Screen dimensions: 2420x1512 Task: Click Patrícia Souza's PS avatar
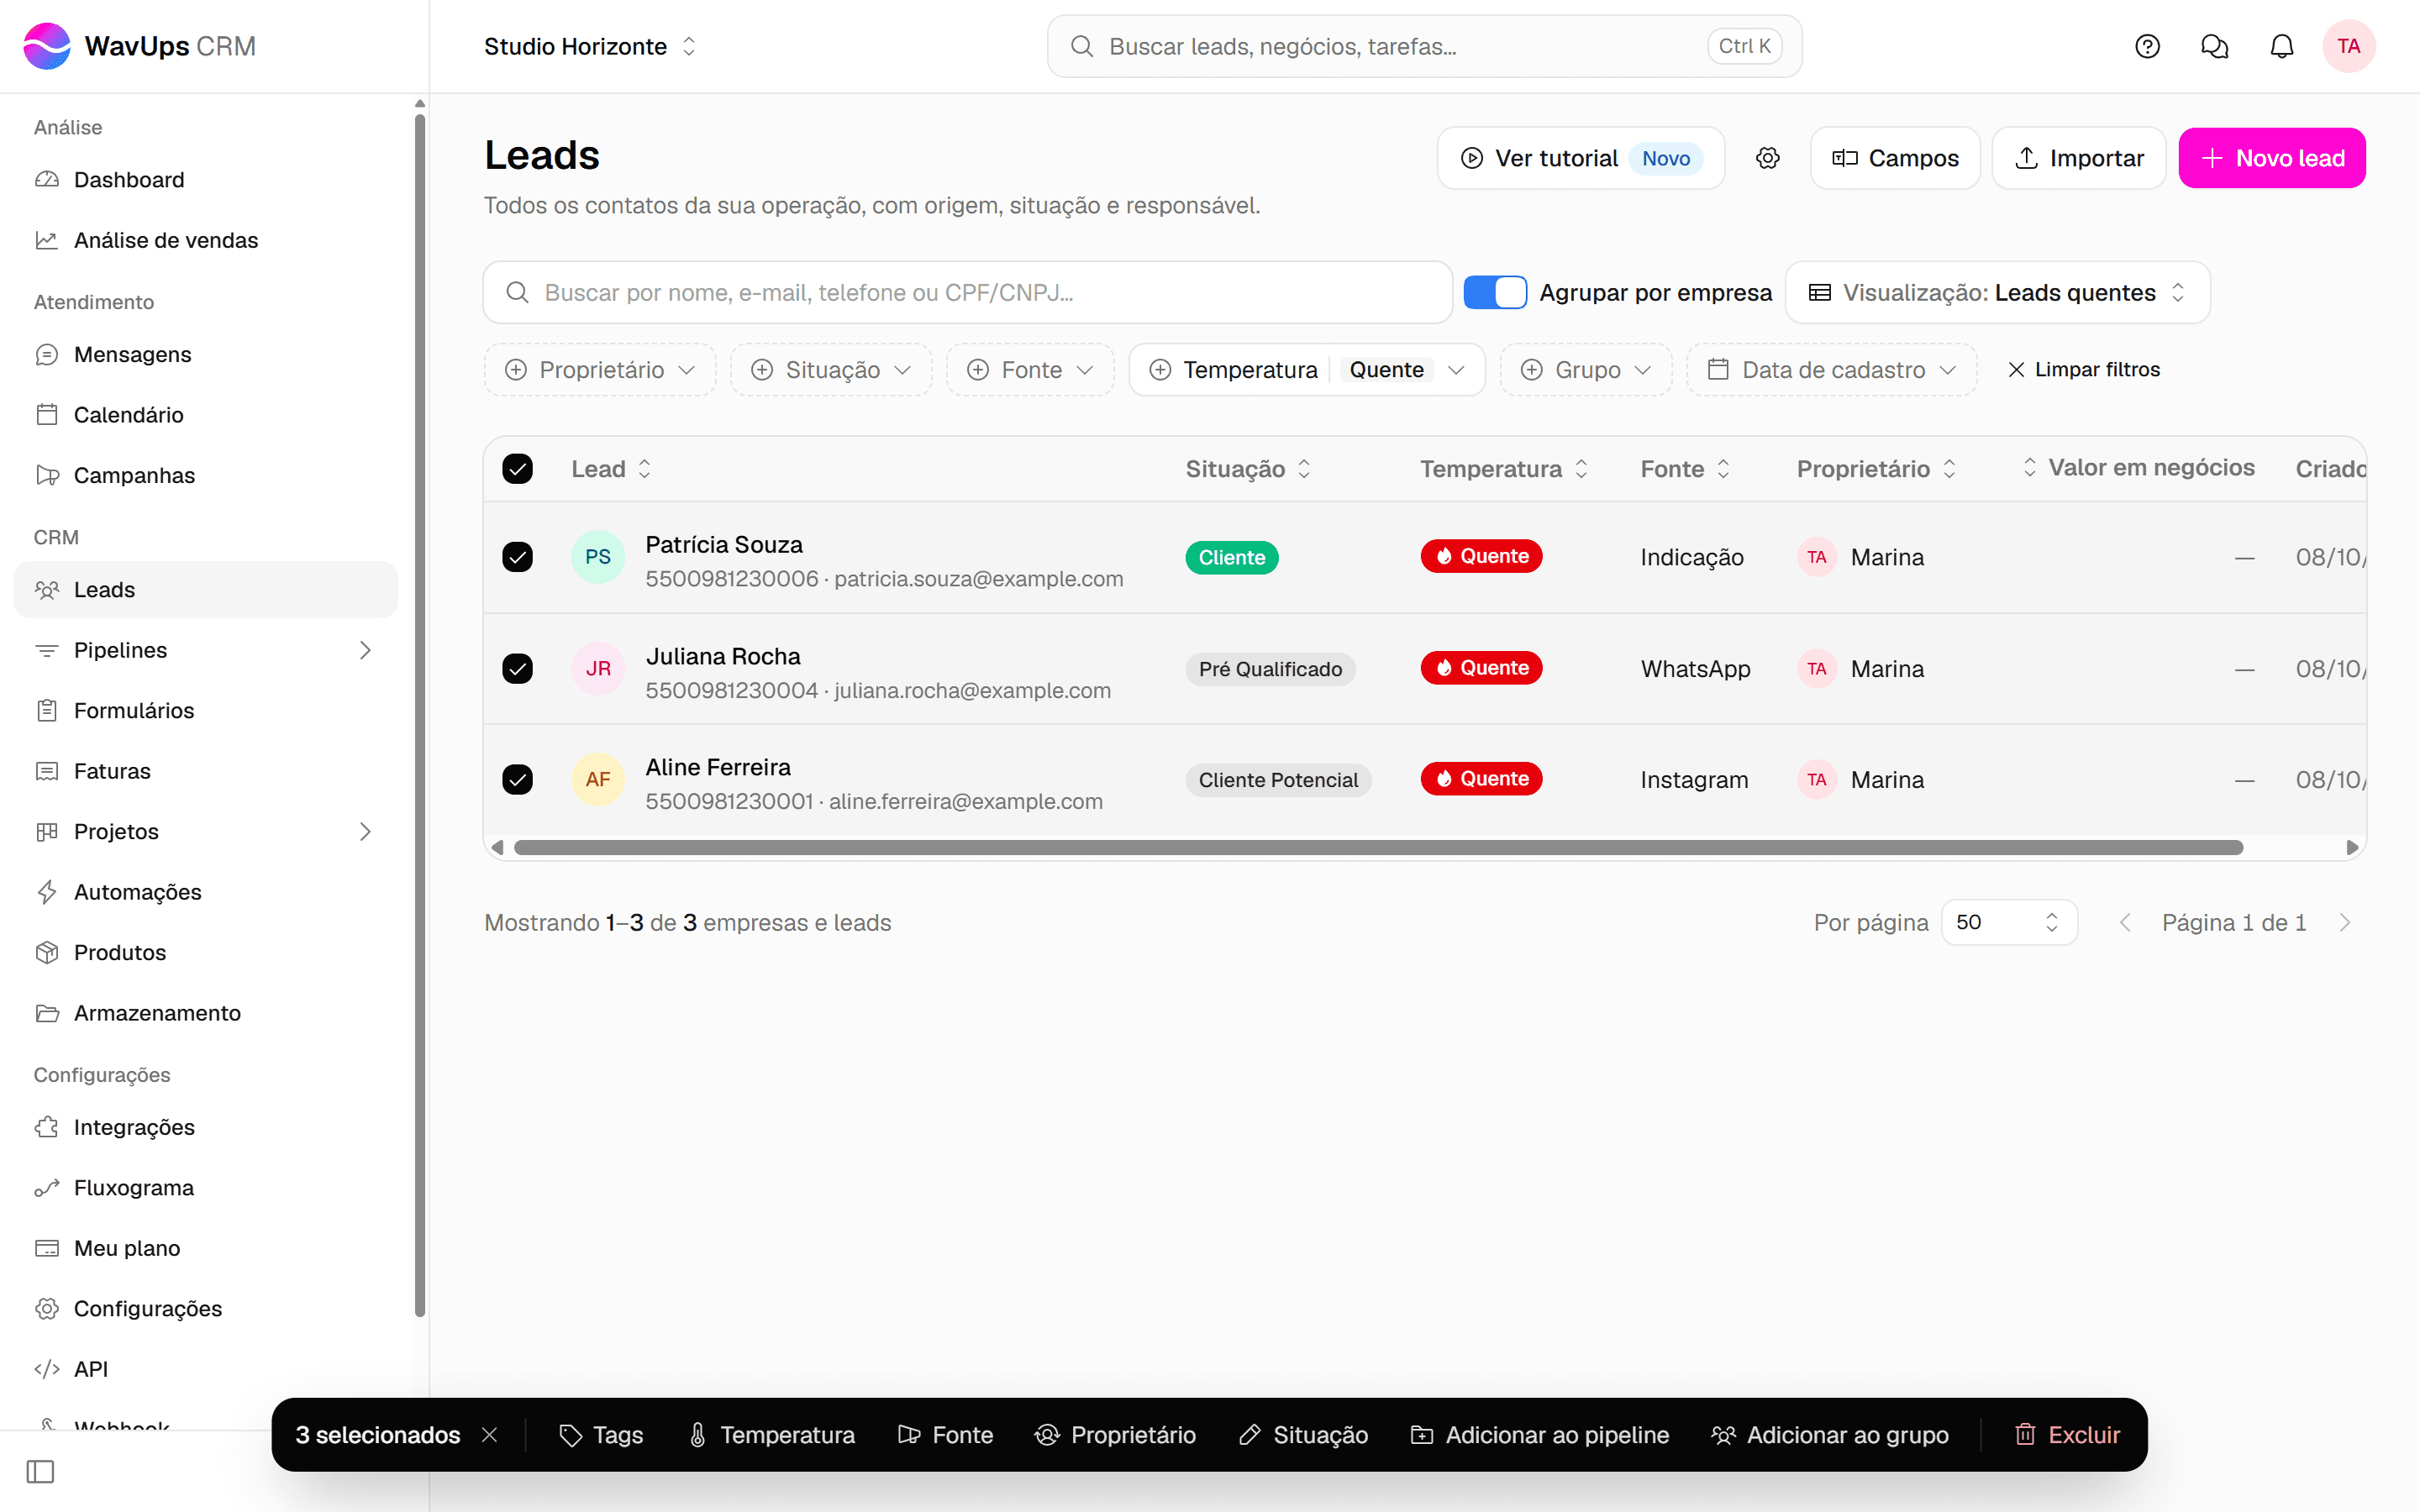[598, 557]
